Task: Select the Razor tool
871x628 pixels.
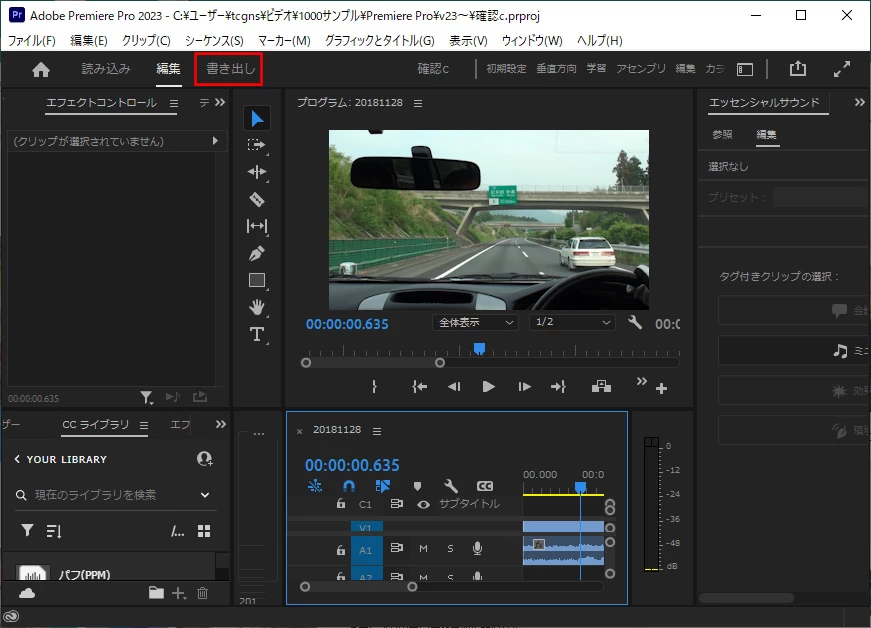Action: tap(257, 199)
